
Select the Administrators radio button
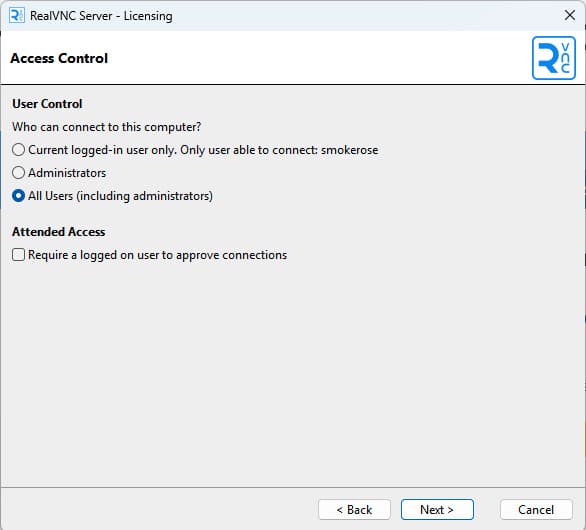pos(18,173)
